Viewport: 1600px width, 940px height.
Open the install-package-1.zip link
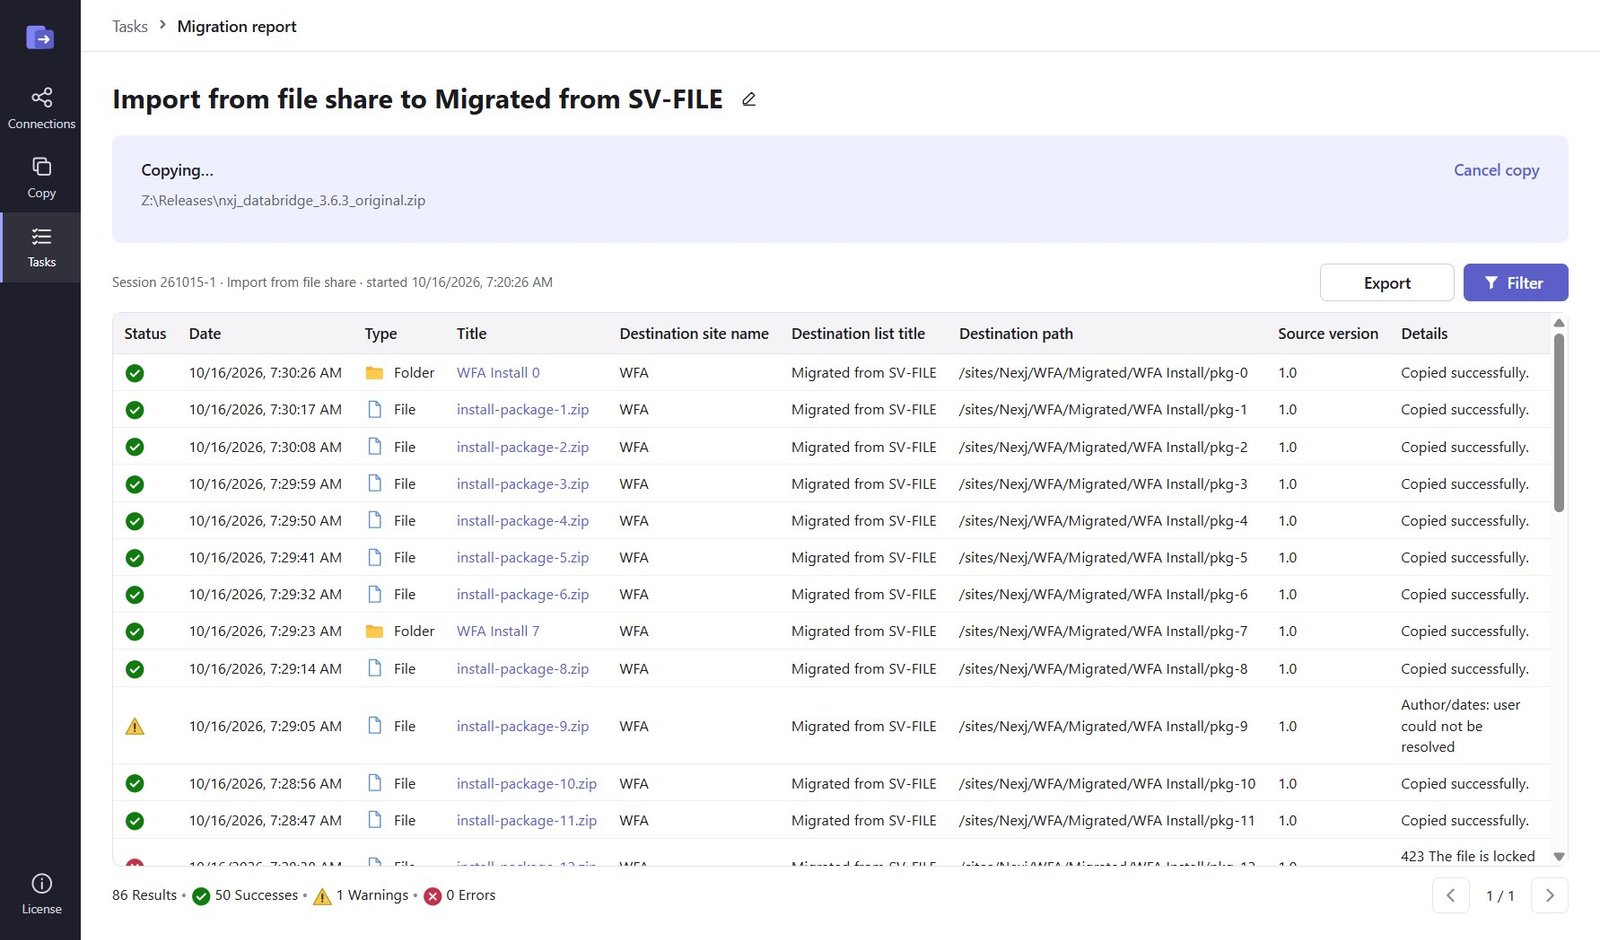click(523, 410)
